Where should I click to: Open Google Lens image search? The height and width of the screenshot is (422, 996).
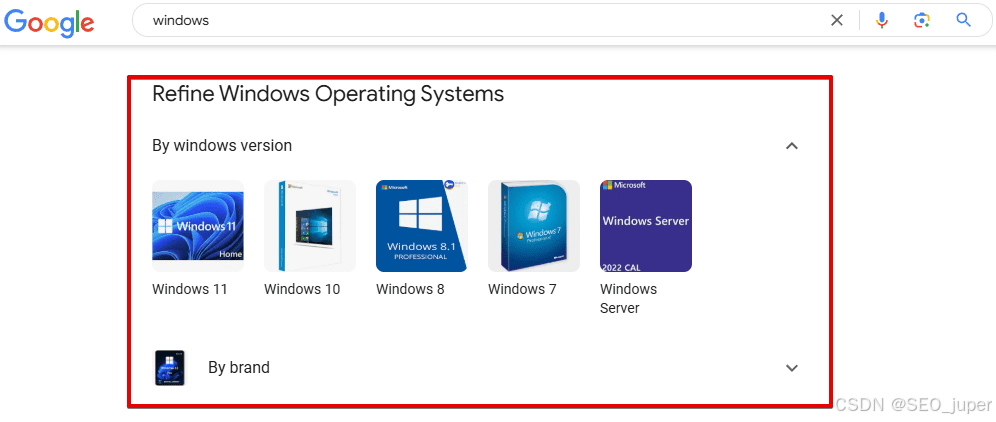point(922,20)
